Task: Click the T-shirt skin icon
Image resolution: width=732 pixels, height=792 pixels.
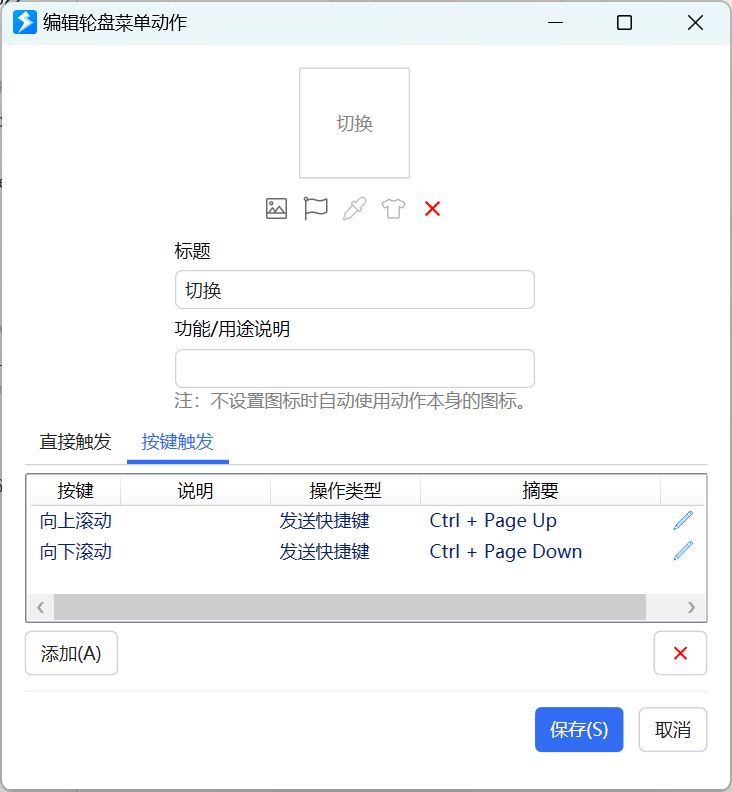Action: click(393, 208)
